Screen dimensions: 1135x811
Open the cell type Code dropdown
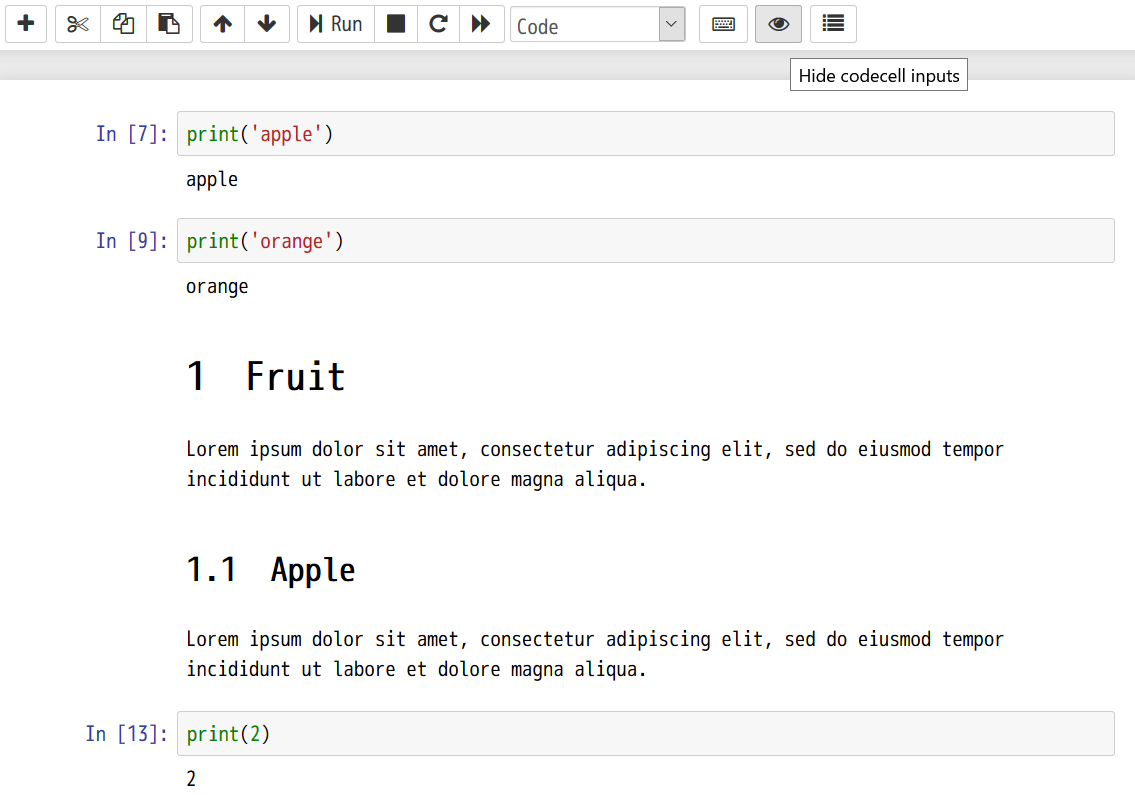click(597, 25)
